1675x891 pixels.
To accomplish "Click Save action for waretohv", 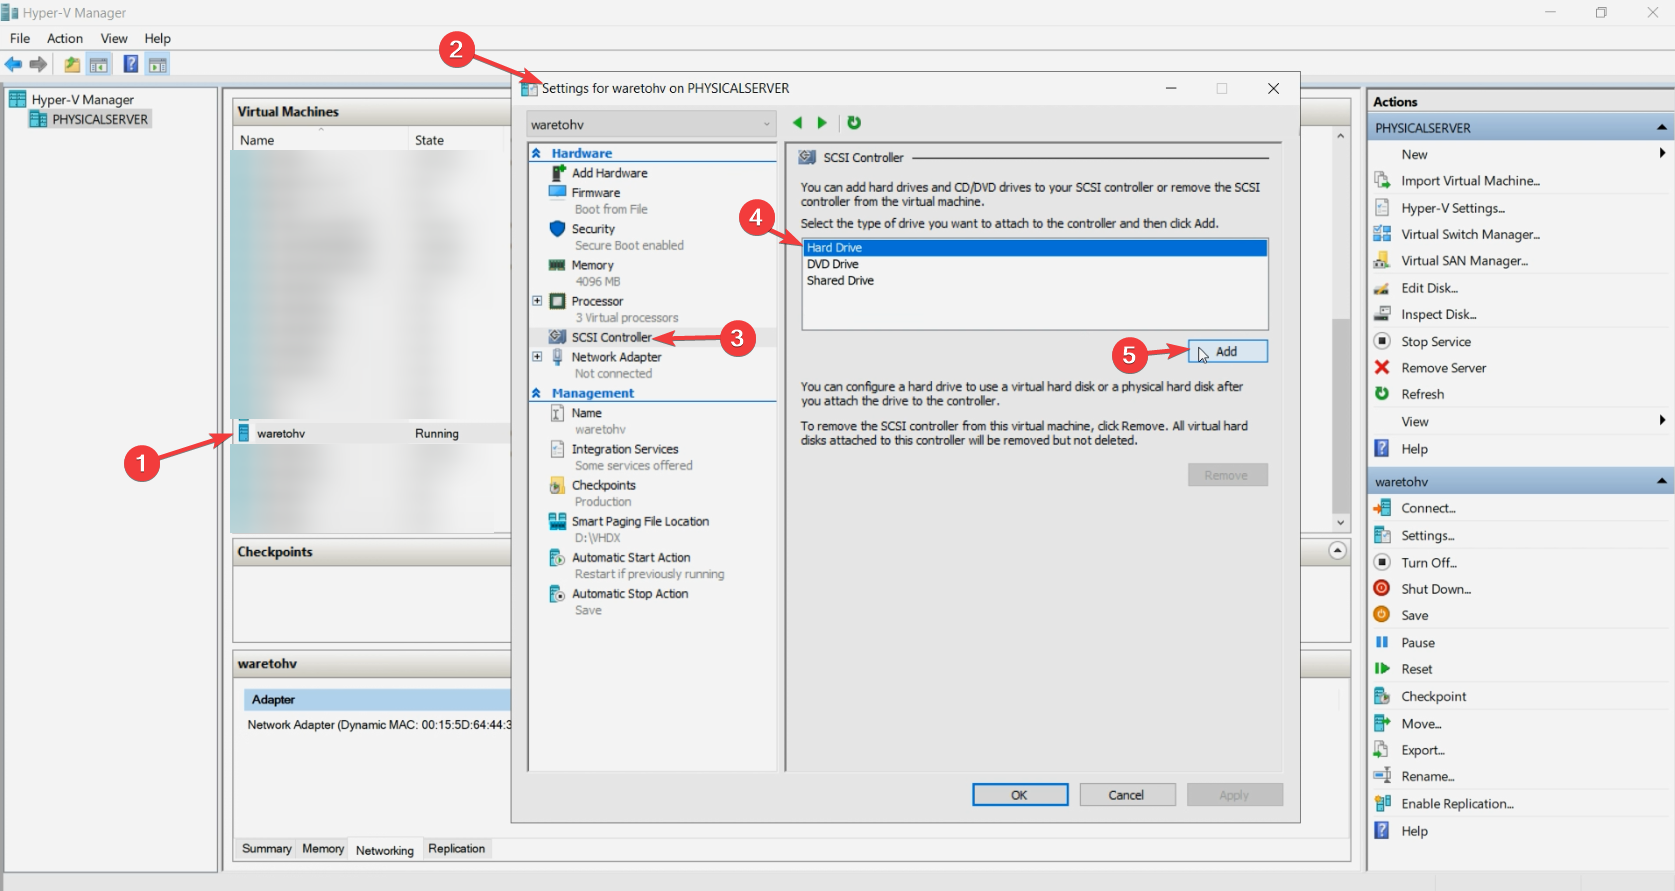I will (1414, 615).
